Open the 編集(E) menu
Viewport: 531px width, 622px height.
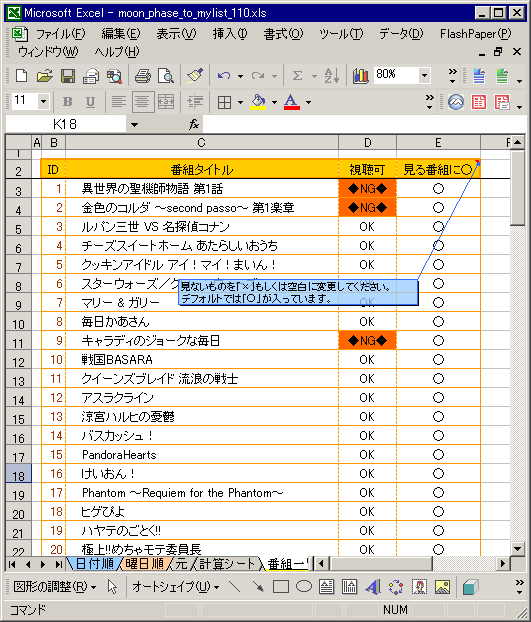tap(121, 34)
